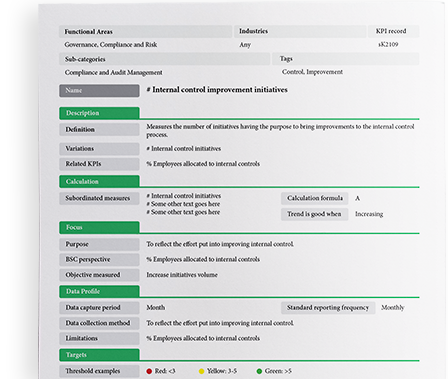Select the definition text starting with Measures
Viewport: 448px width, 385px height.
[x=280, y=131]
